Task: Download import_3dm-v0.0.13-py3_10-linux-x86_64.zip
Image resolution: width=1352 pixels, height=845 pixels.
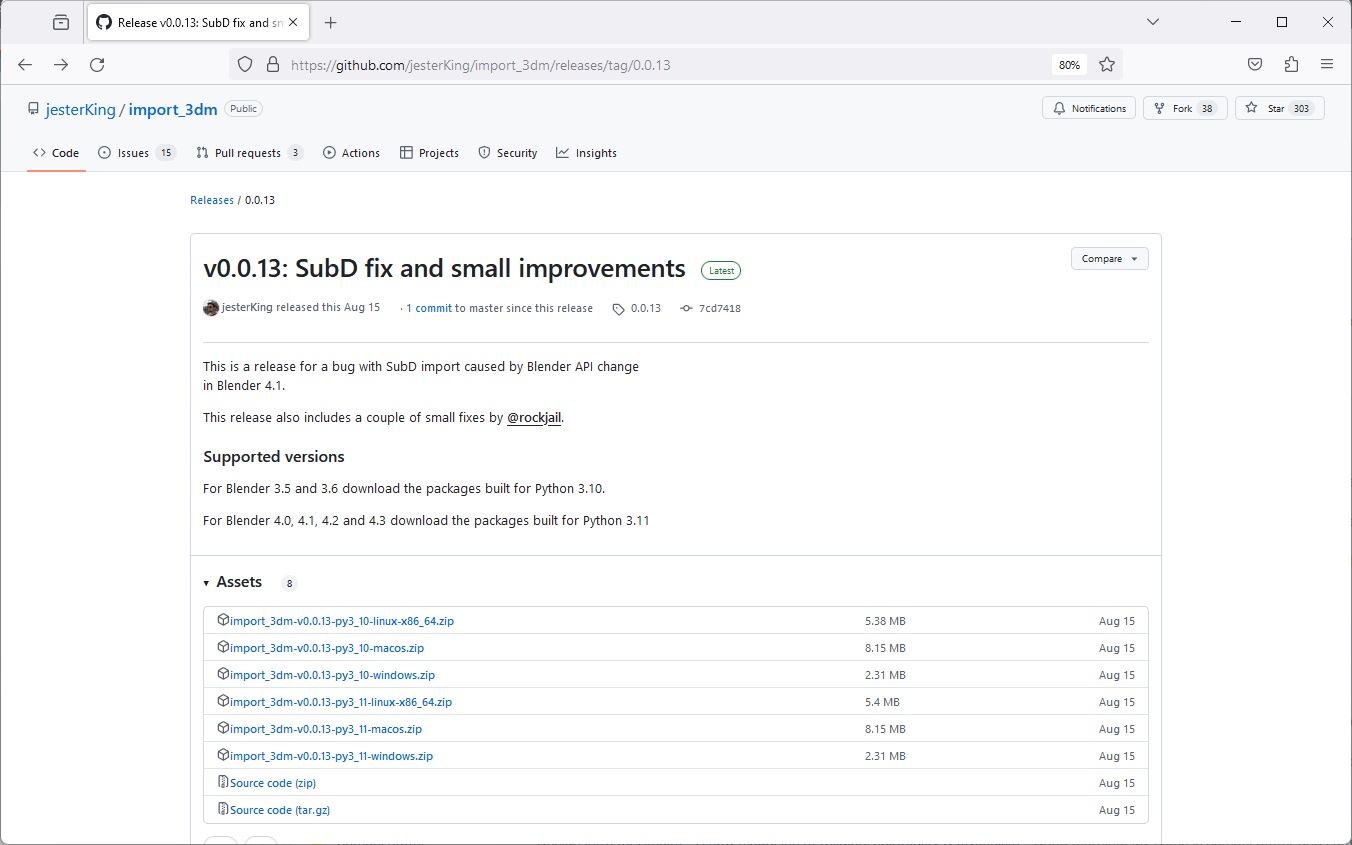Action: 342,621
